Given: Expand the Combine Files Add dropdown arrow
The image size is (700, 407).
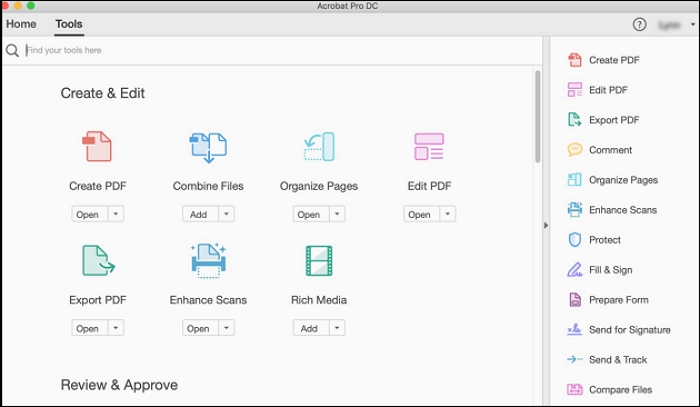Looking at the screenshot, I should (x=226, y=214).
